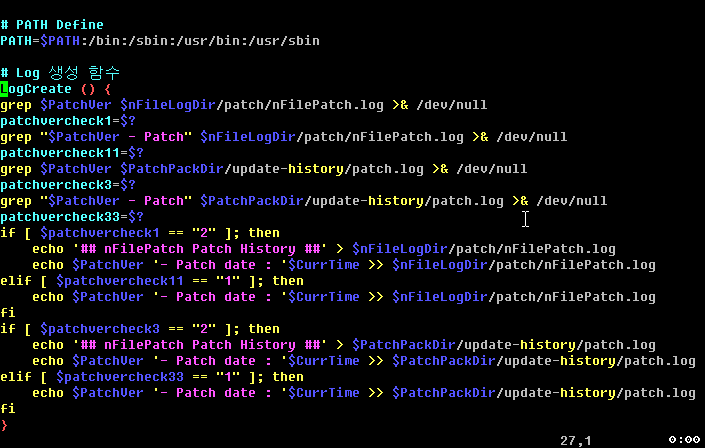Click the '# PATH Define' comment line
Image resolution: width=705 pixels, height=448 pixels.
click(x=52, y=25)
